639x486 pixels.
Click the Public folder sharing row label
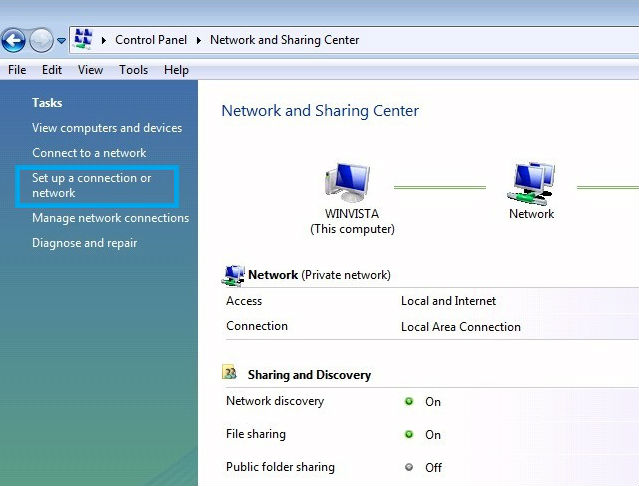(280, 467)
